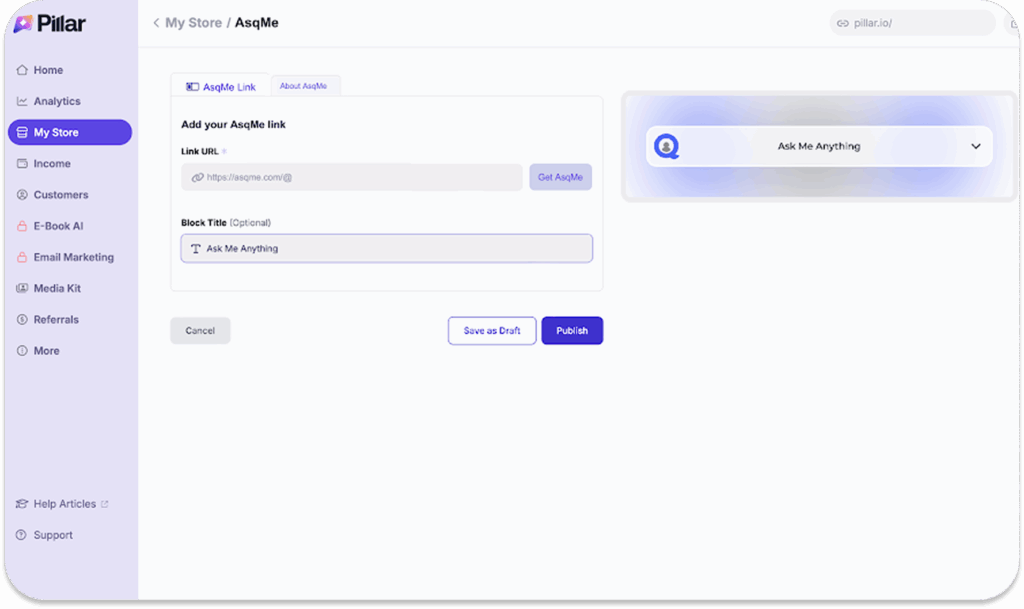Go to the My Store breadcrumb
Image resolution: width=1024 pixels, height=609 pixels.
click(x=193, y=23)
